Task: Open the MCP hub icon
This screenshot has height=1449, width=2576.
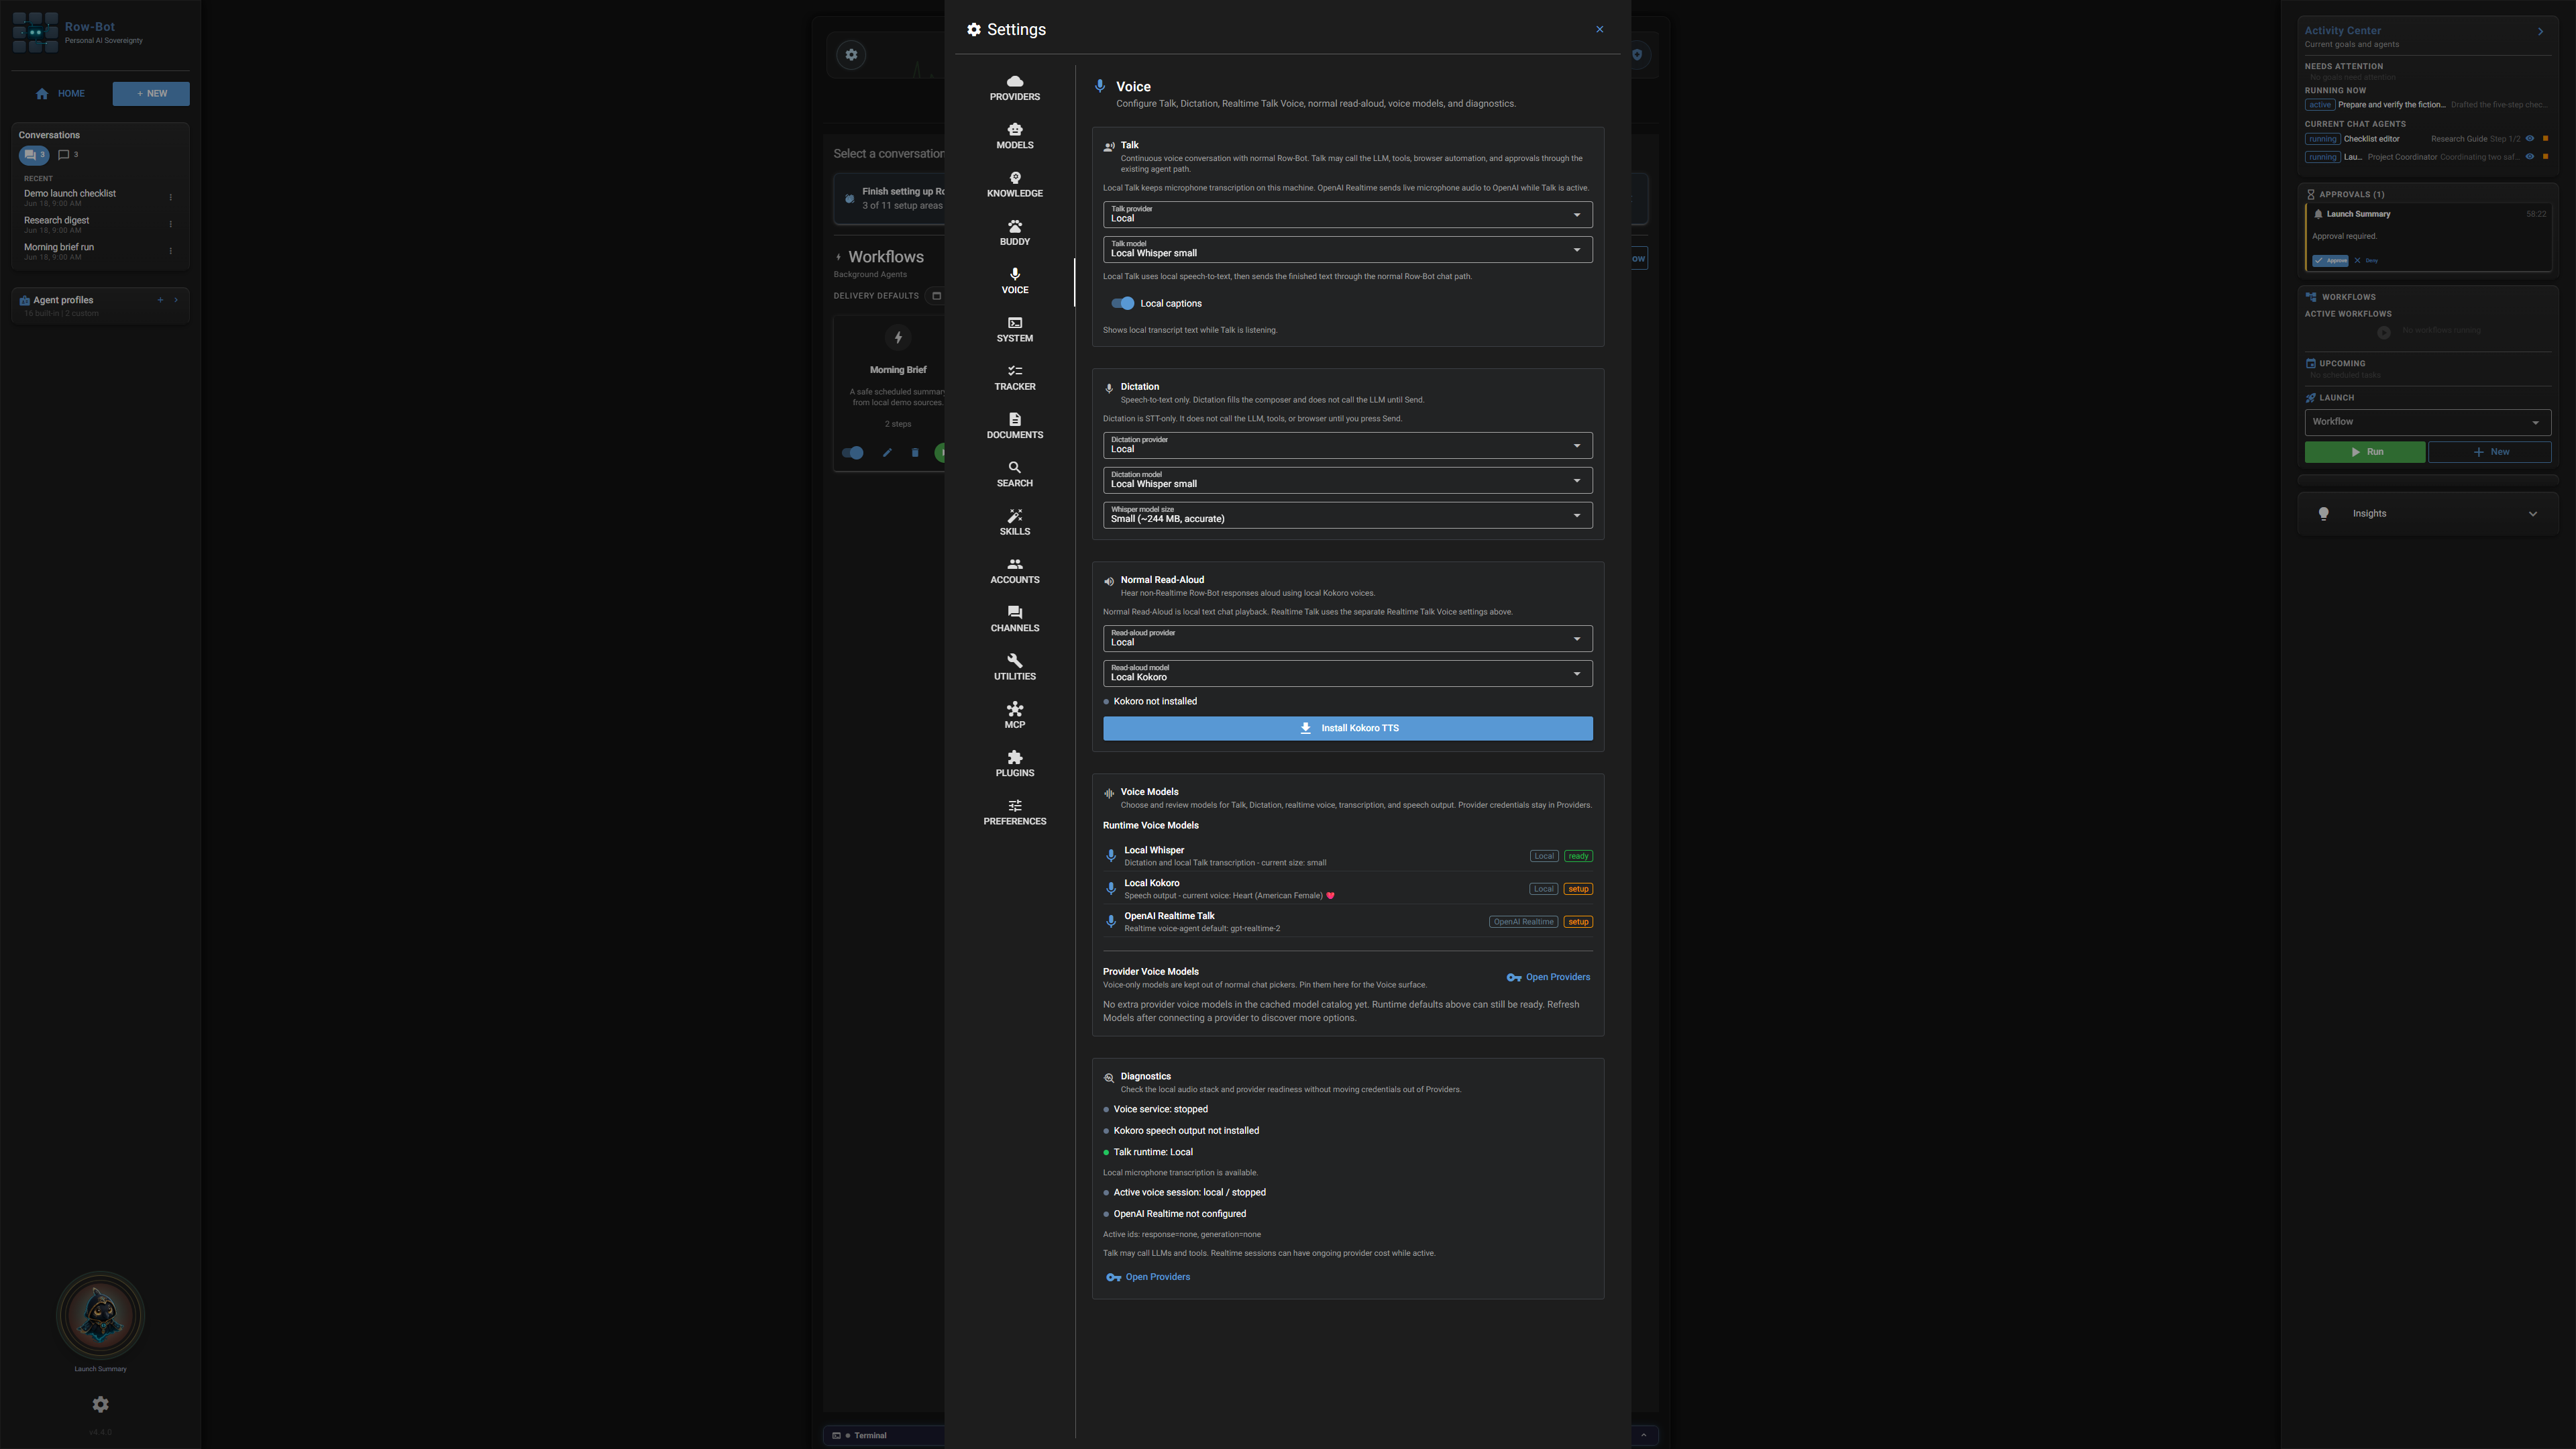Action: click(x=1014, y=709)
